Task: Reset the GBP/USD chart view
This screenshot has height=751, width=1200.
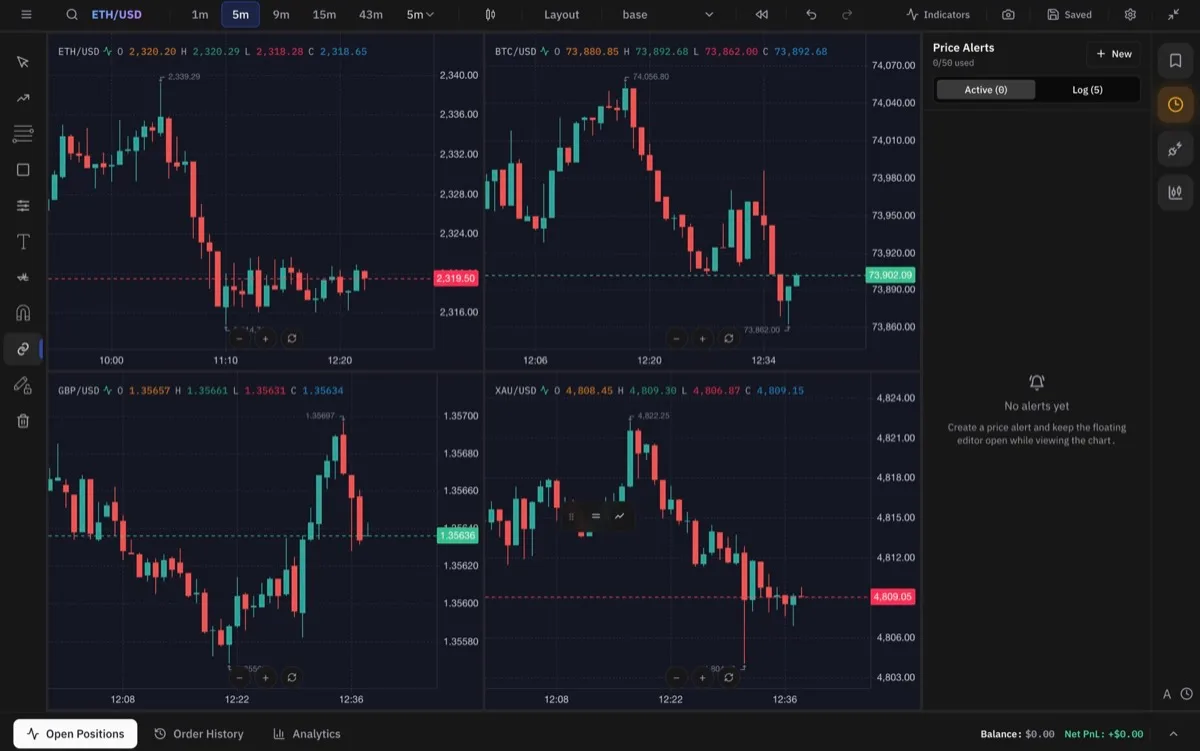Action: (292, 677)
